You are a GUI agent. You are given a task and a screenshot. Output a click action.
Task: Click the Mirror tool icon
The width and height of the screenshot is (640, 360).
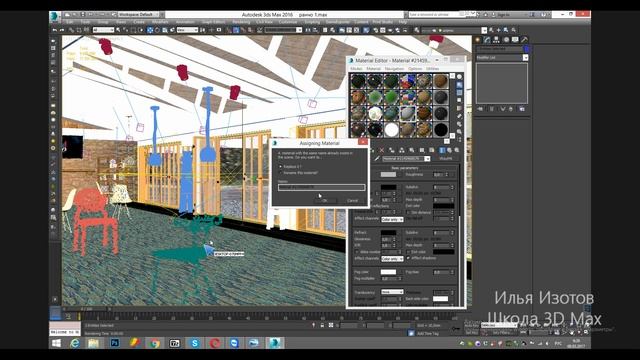[308, 30]
